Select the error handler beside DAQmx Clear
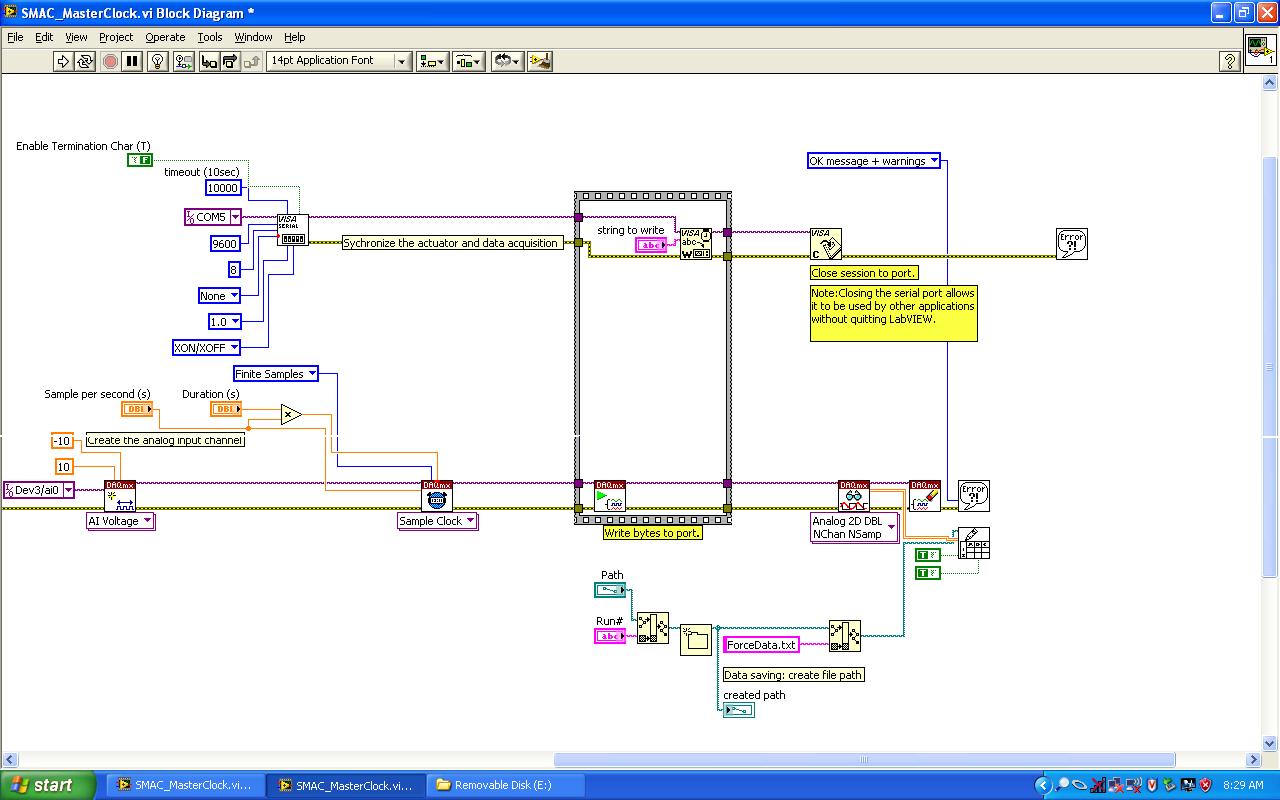The width and height of the screenshot is (1280, 800). [974, 496]
